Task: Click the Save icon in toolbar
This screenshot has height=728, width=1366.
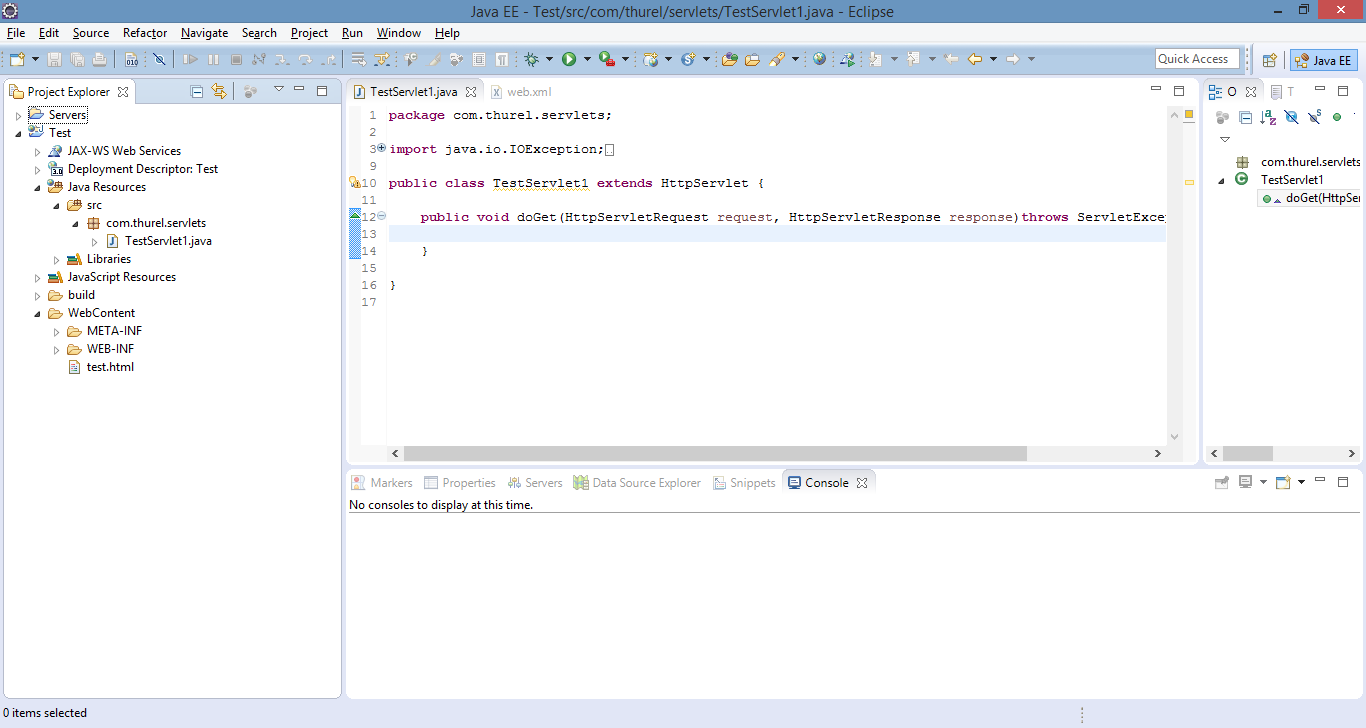Action: pos(55,60)
